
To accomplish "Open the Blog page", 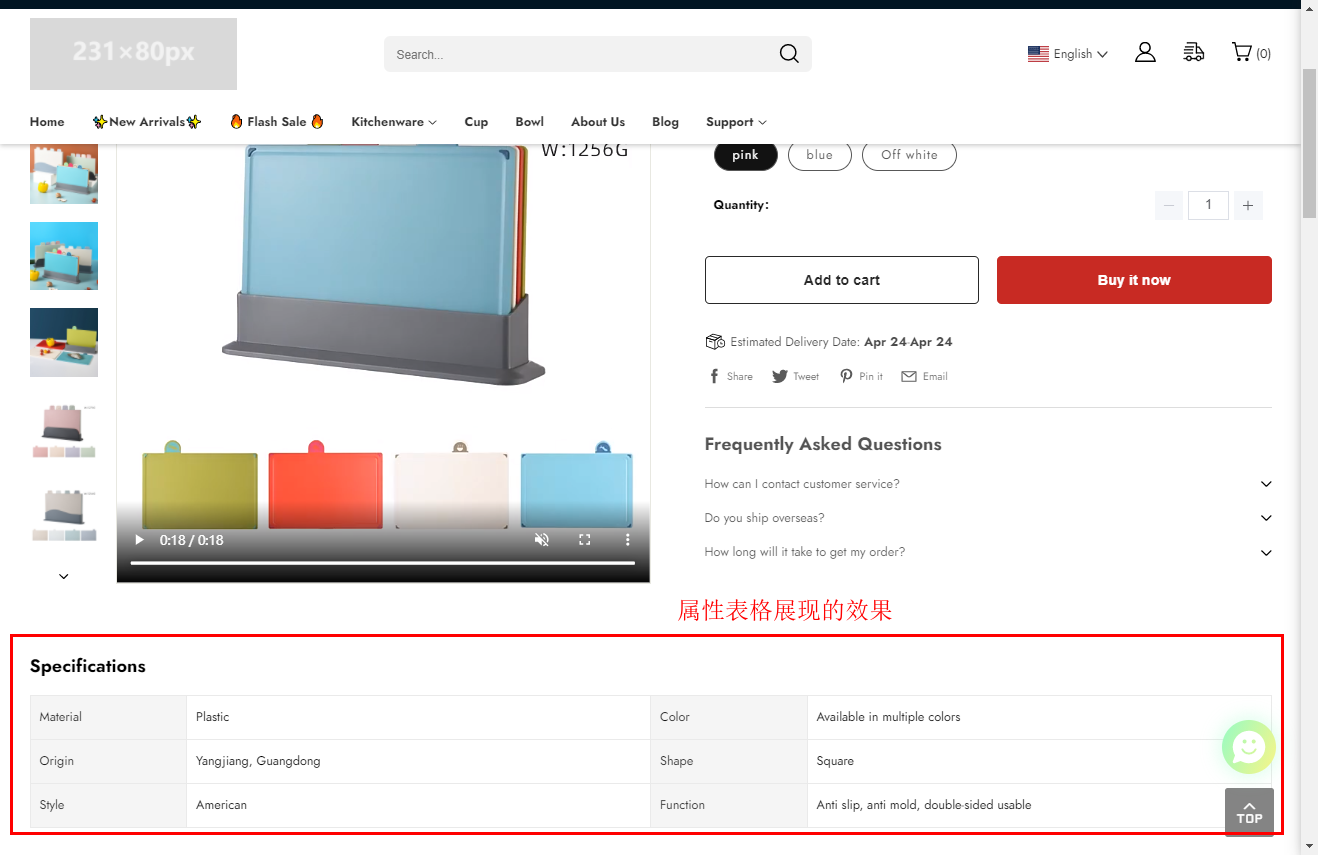I will click(665, 122).
